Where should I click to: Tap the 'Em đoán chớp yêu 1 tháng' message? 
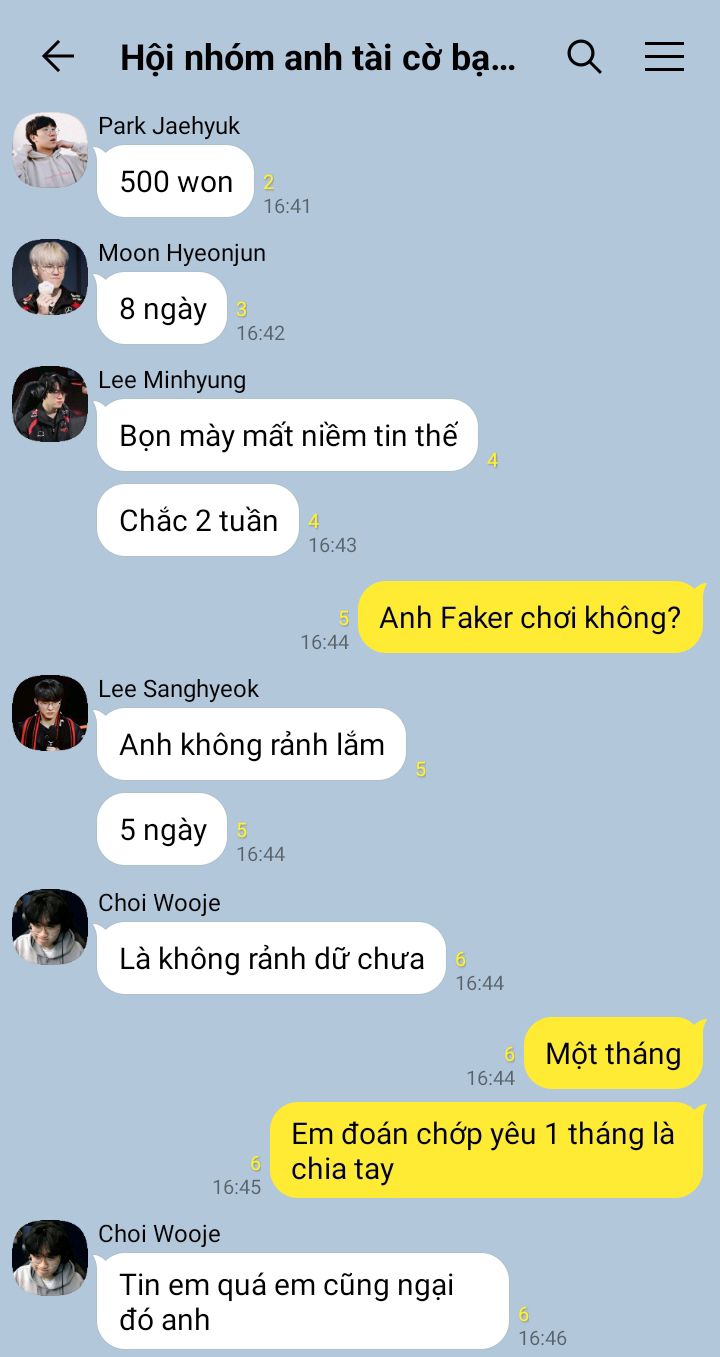click(487, 1150)
